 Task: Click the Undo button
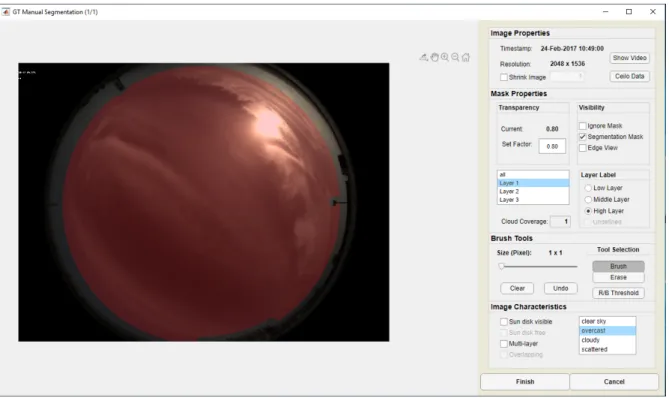coord(561,289)
